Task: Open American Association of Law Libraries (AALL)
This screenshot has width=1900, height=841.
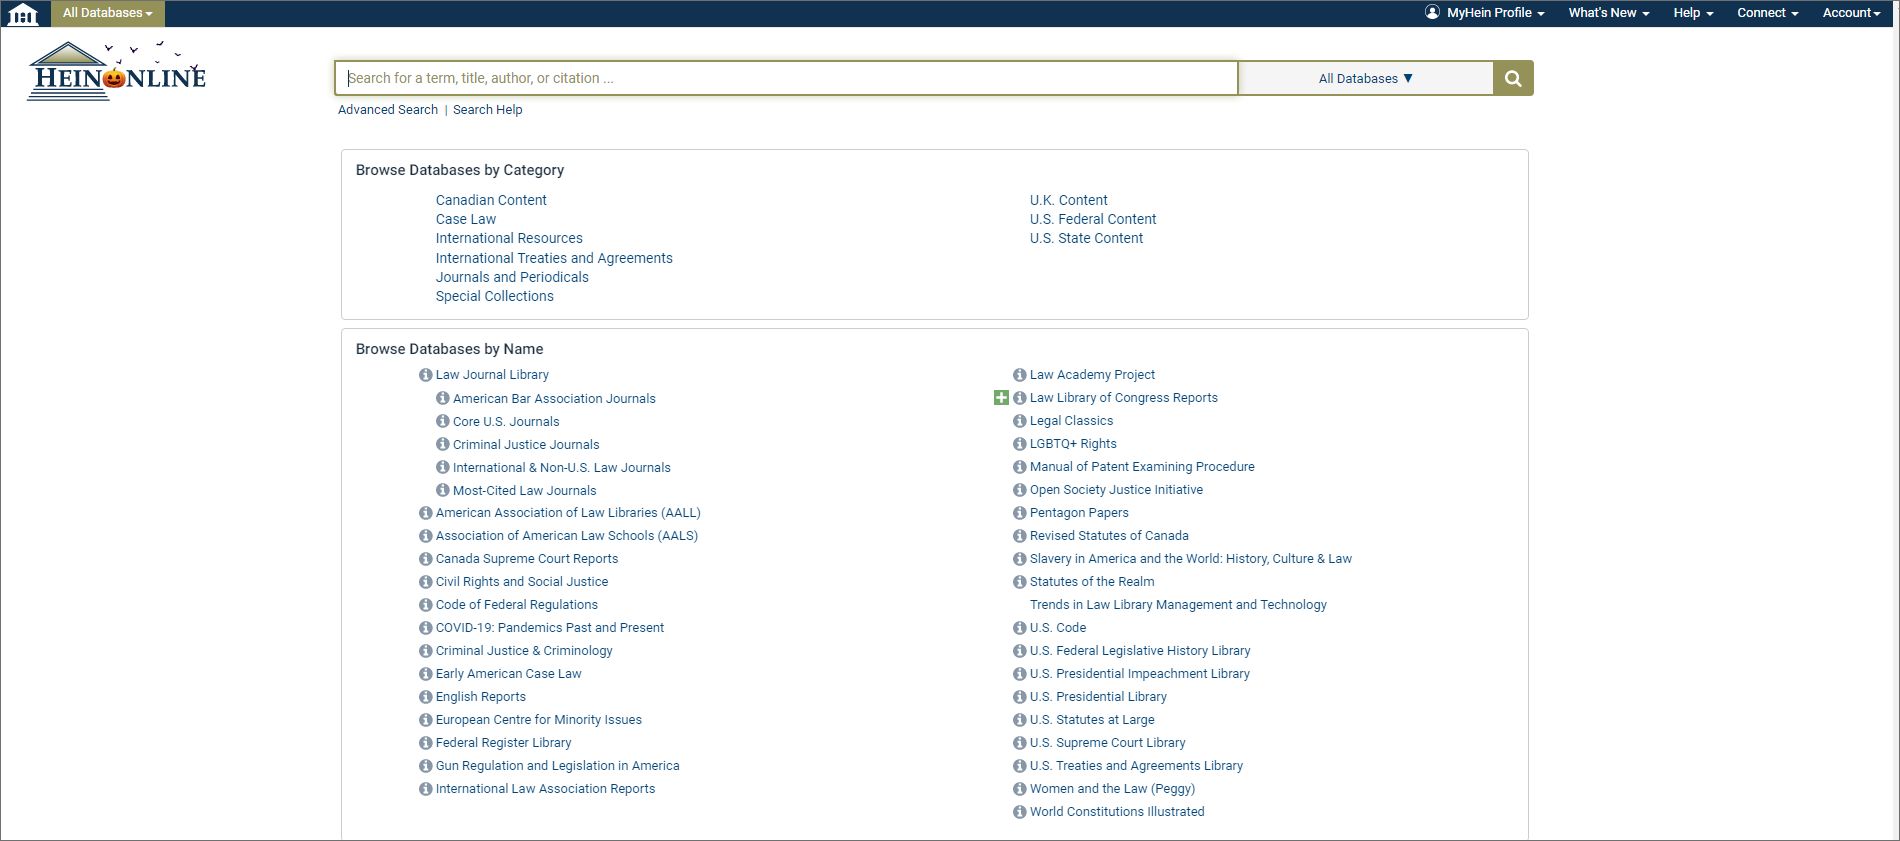Action: (x=568, y=513)
